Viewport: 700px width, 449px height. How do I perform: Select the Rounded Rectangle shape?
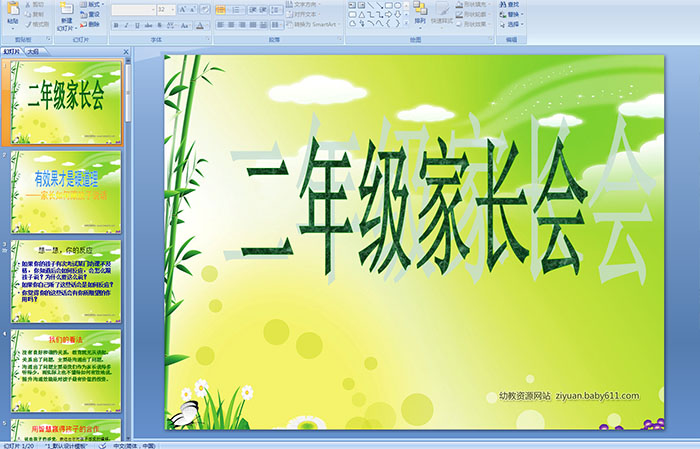pos(352,15)
